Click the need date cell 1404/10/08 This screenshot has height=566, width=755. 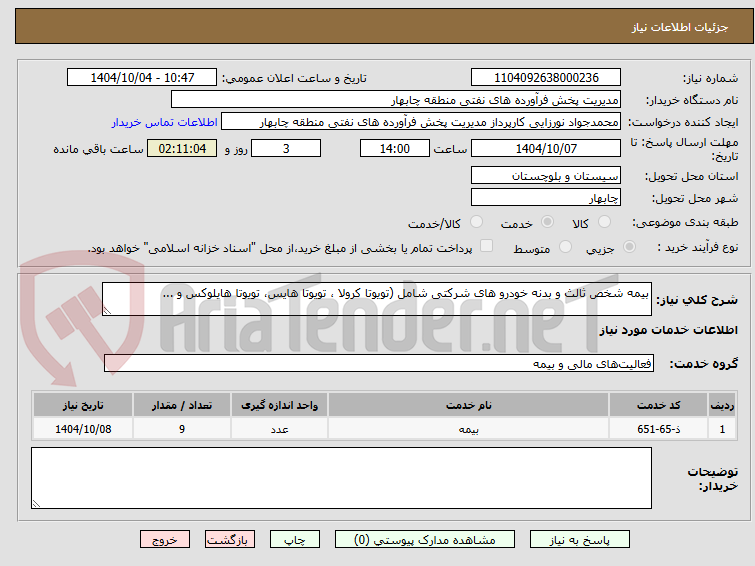[x=83, y=429]
